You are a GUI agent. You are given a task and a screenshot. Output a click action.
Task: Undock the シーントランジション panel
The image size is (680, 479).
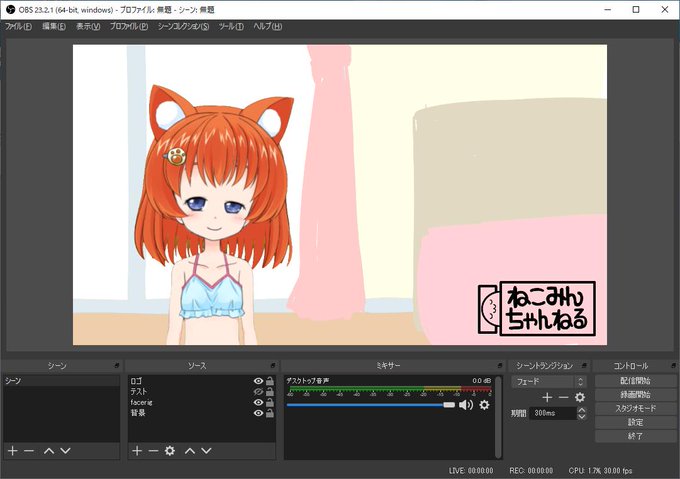(584, 365)
